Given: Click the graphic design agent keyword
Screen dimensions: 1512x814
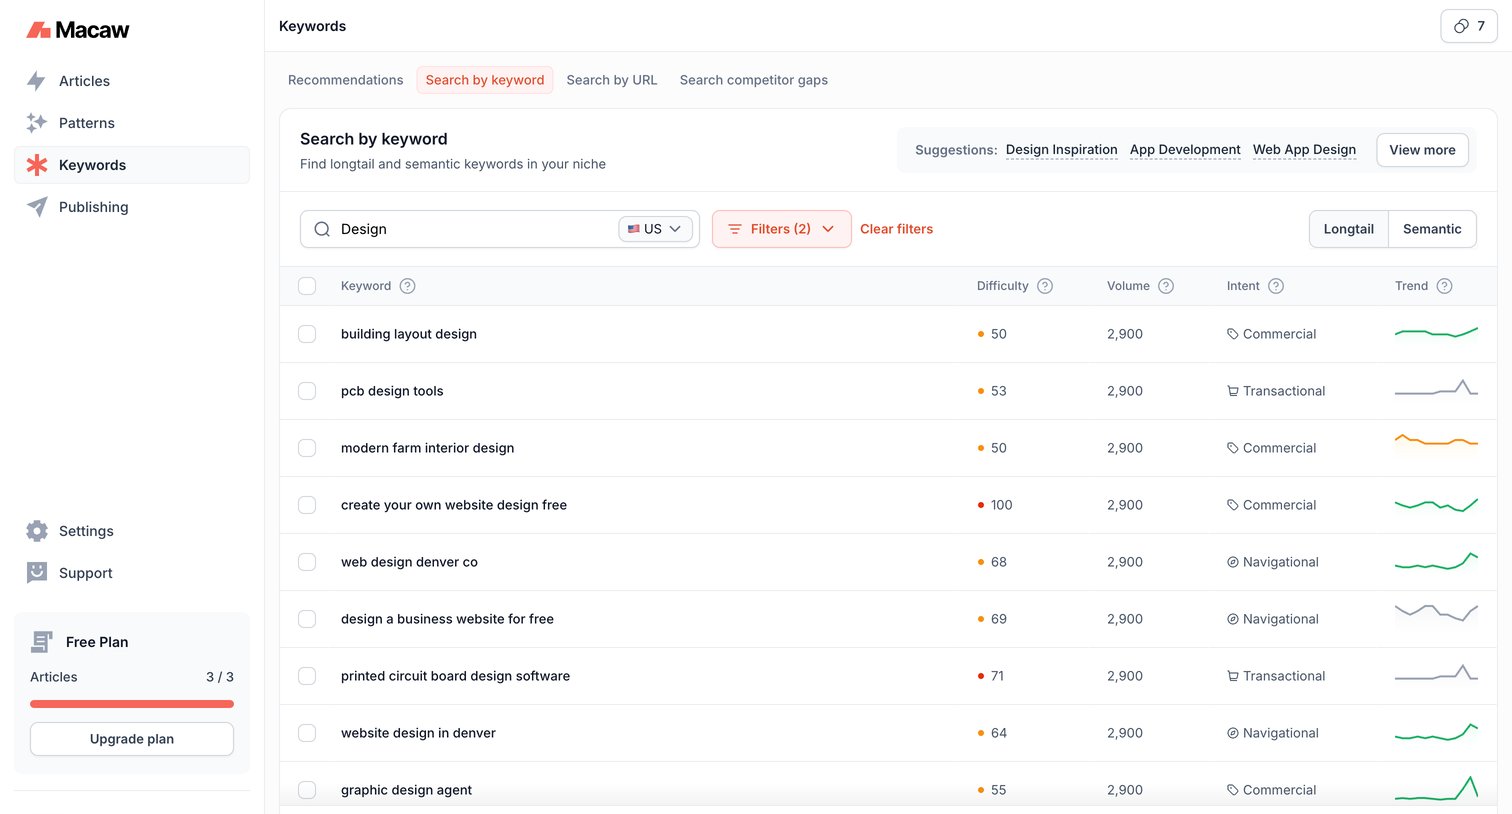Looking at the screenshot, I should click(406, 790).
